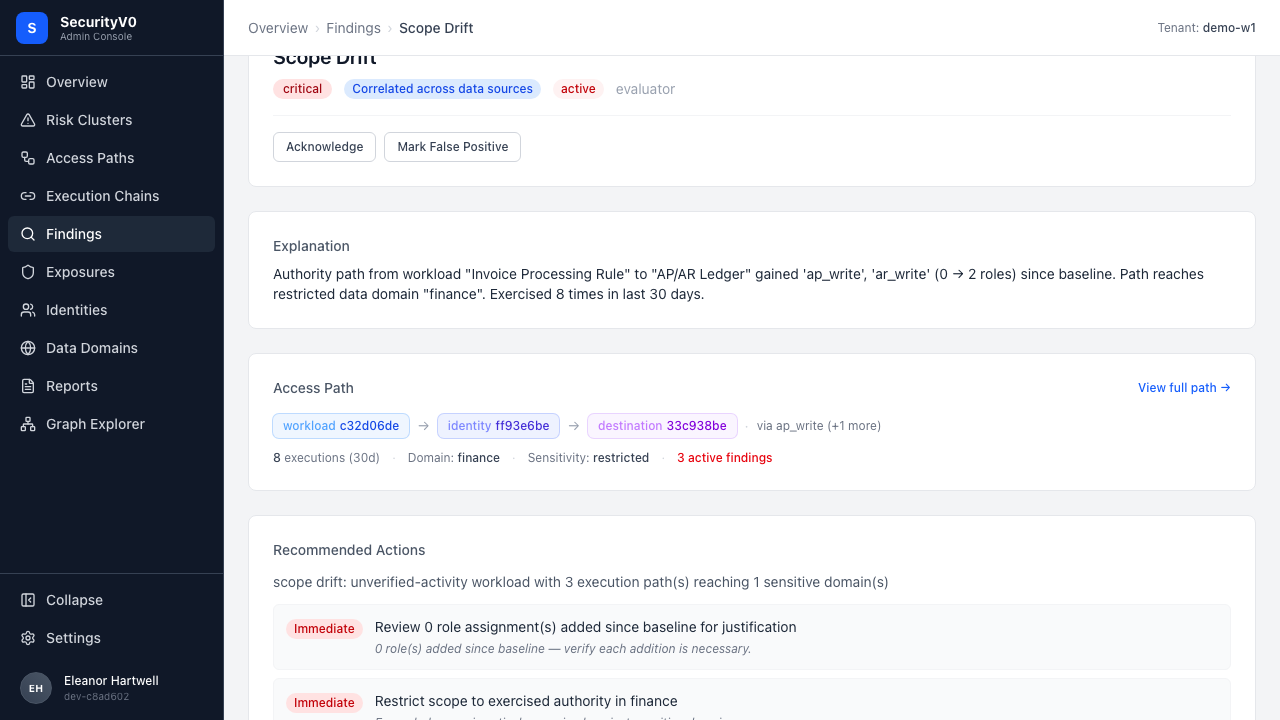1280x720 pixels.
Task: Click the Risk Clusters warning triangle icon
Action: tap(28, 120)
